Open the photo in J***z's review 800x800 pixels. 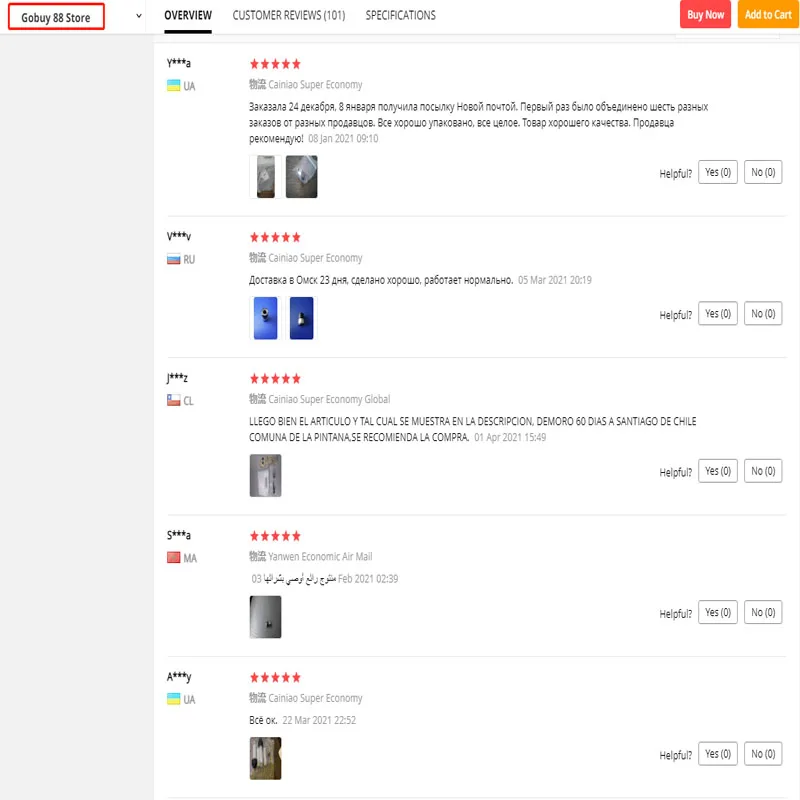(x=265, y=476)
